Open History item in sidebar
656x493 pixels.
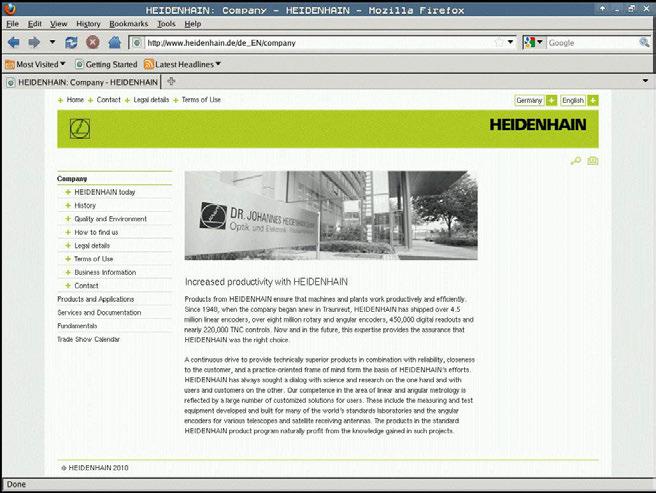[x=85, y=205]
